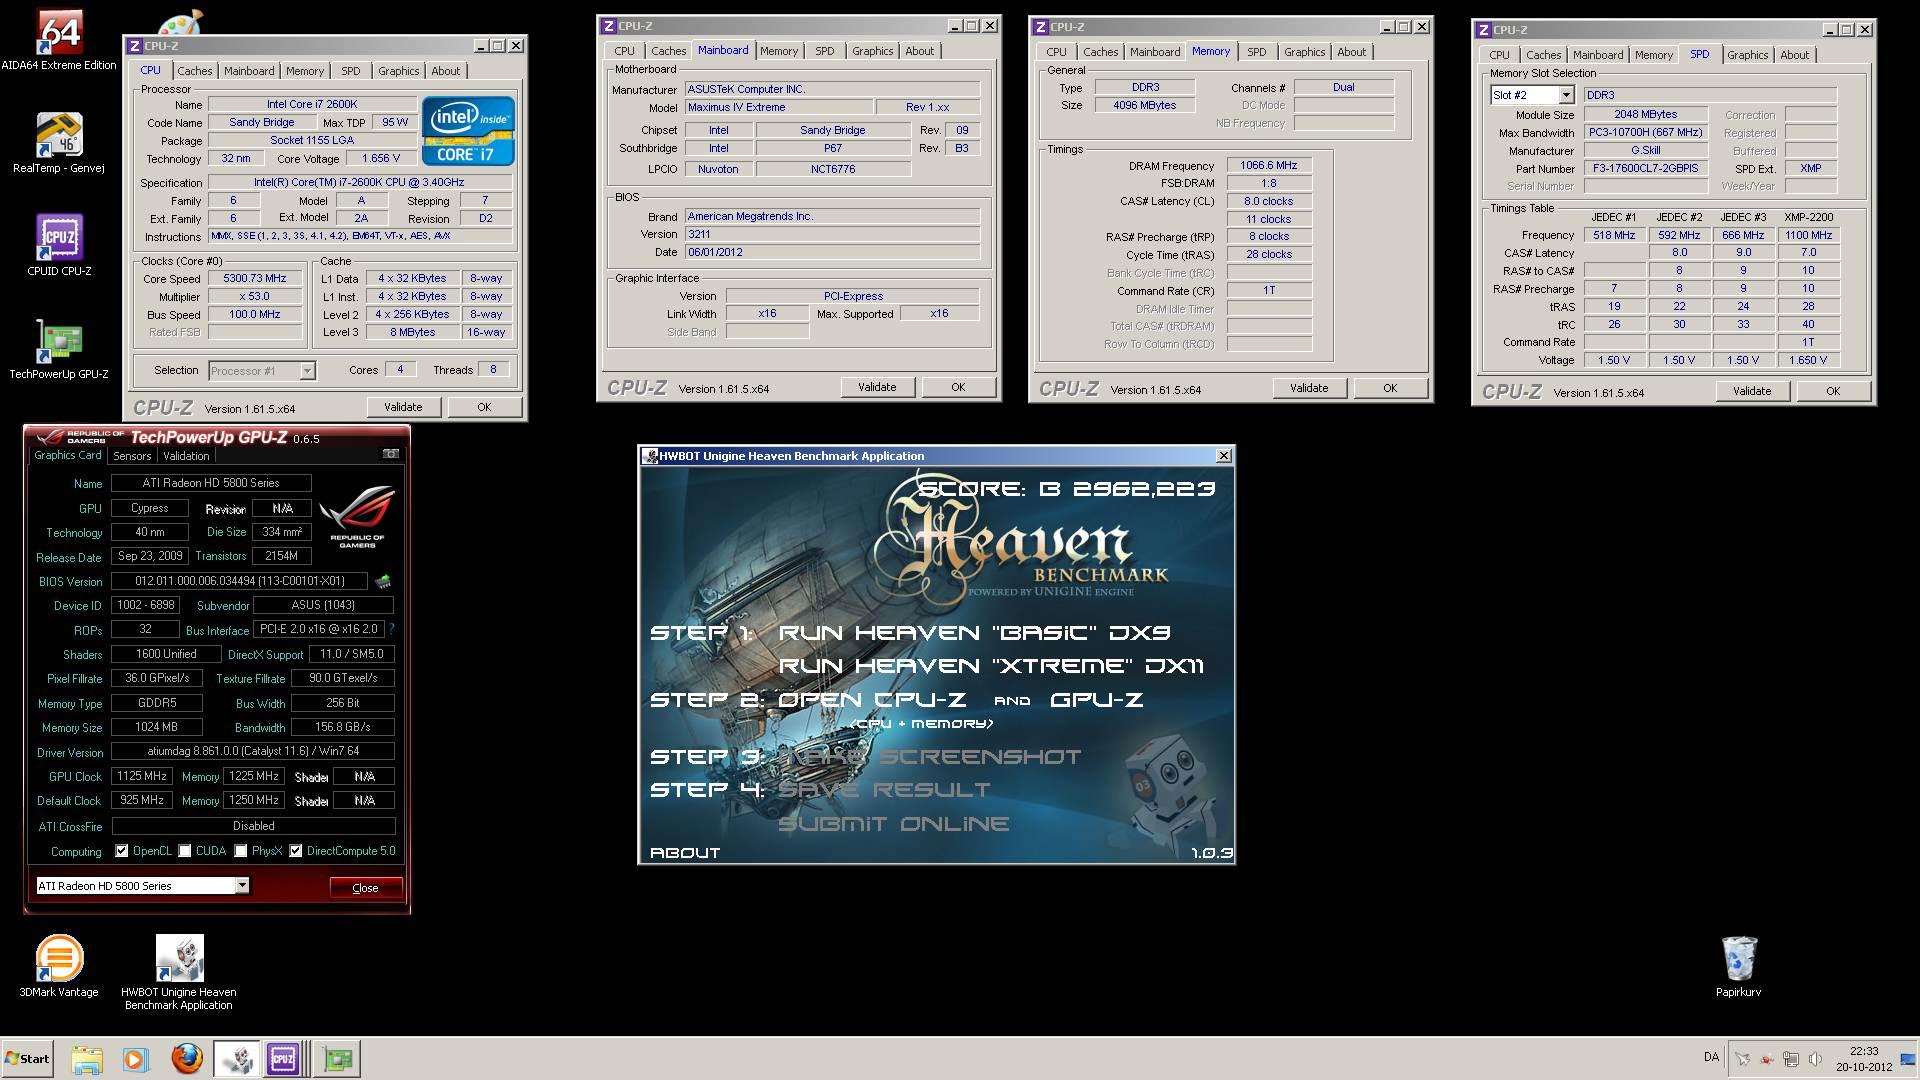The image size is (1920, 1080).
Task: Click the save BIOS chip icon in GPU-Z
Action: (383, 581)
